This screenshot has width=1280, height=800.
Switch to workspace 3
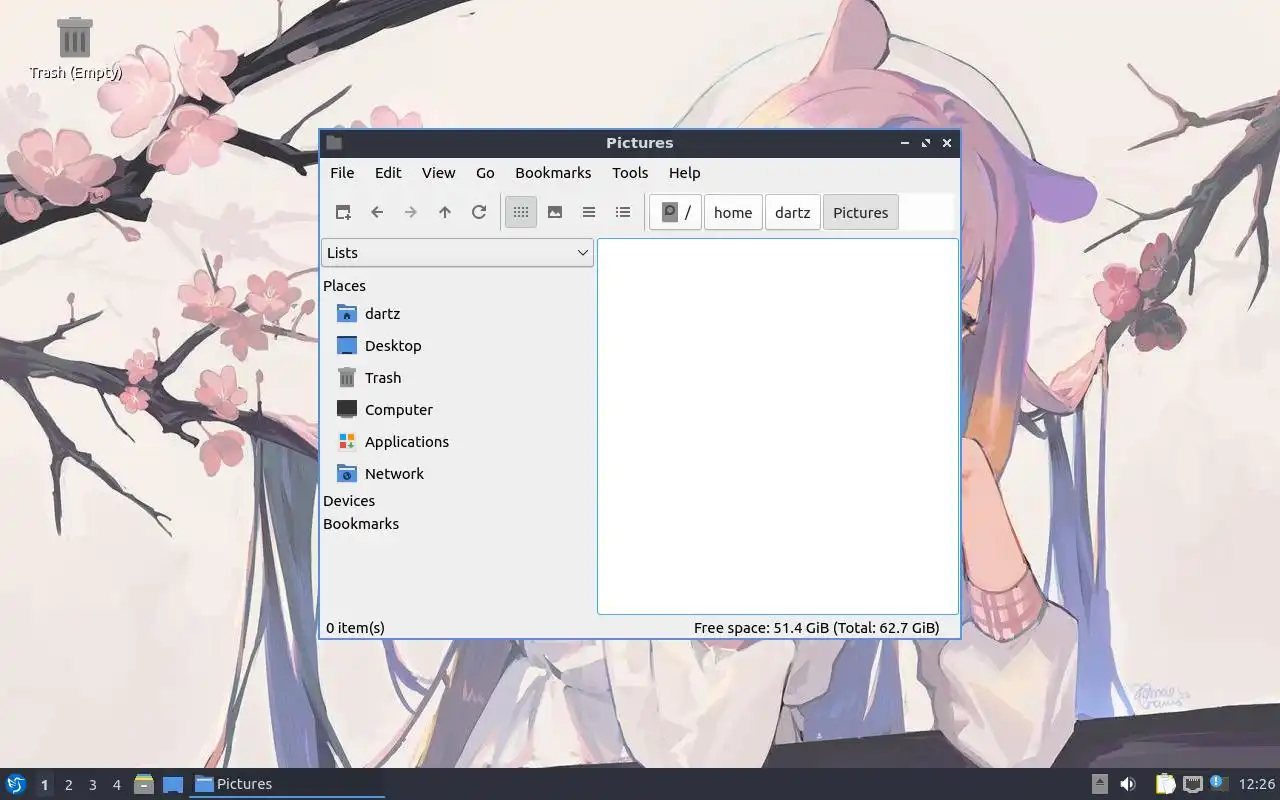pos(92,785)
